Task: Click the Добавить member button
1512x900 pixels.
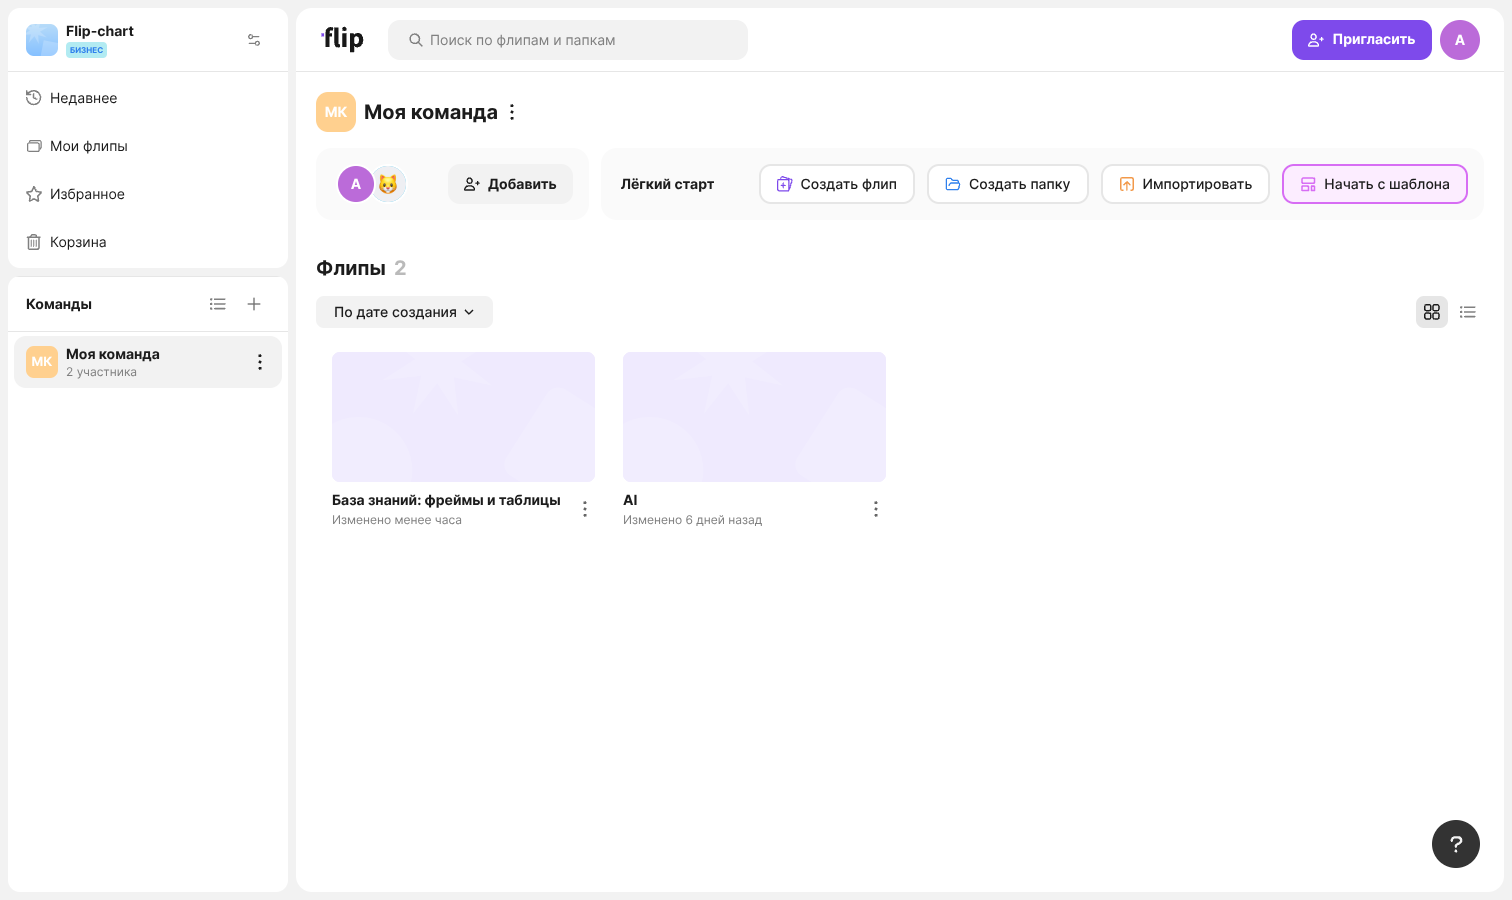Action: coord(510,184)
